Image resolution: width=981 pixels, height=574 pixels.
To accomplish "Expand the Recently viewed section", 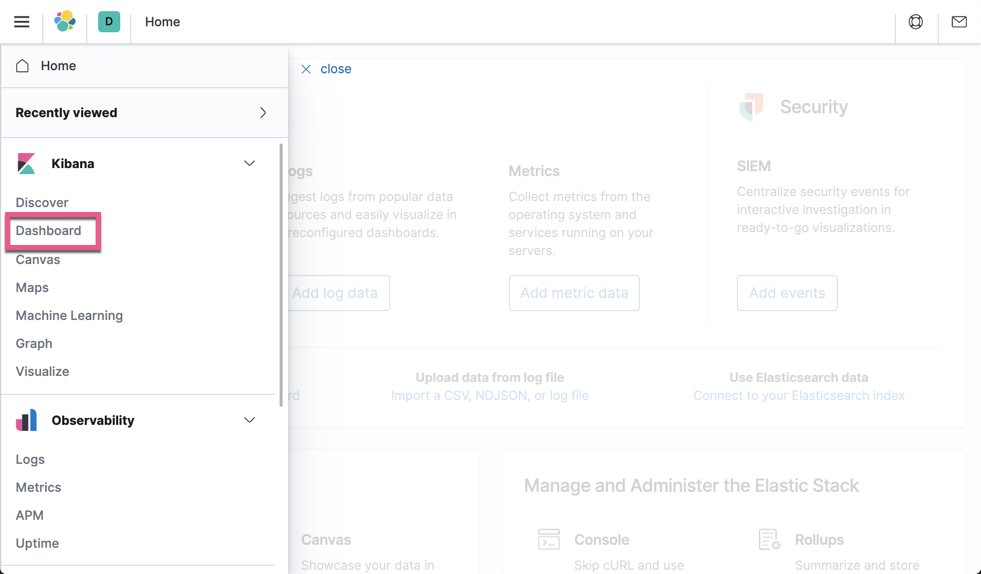I will (x=144, y=113).
